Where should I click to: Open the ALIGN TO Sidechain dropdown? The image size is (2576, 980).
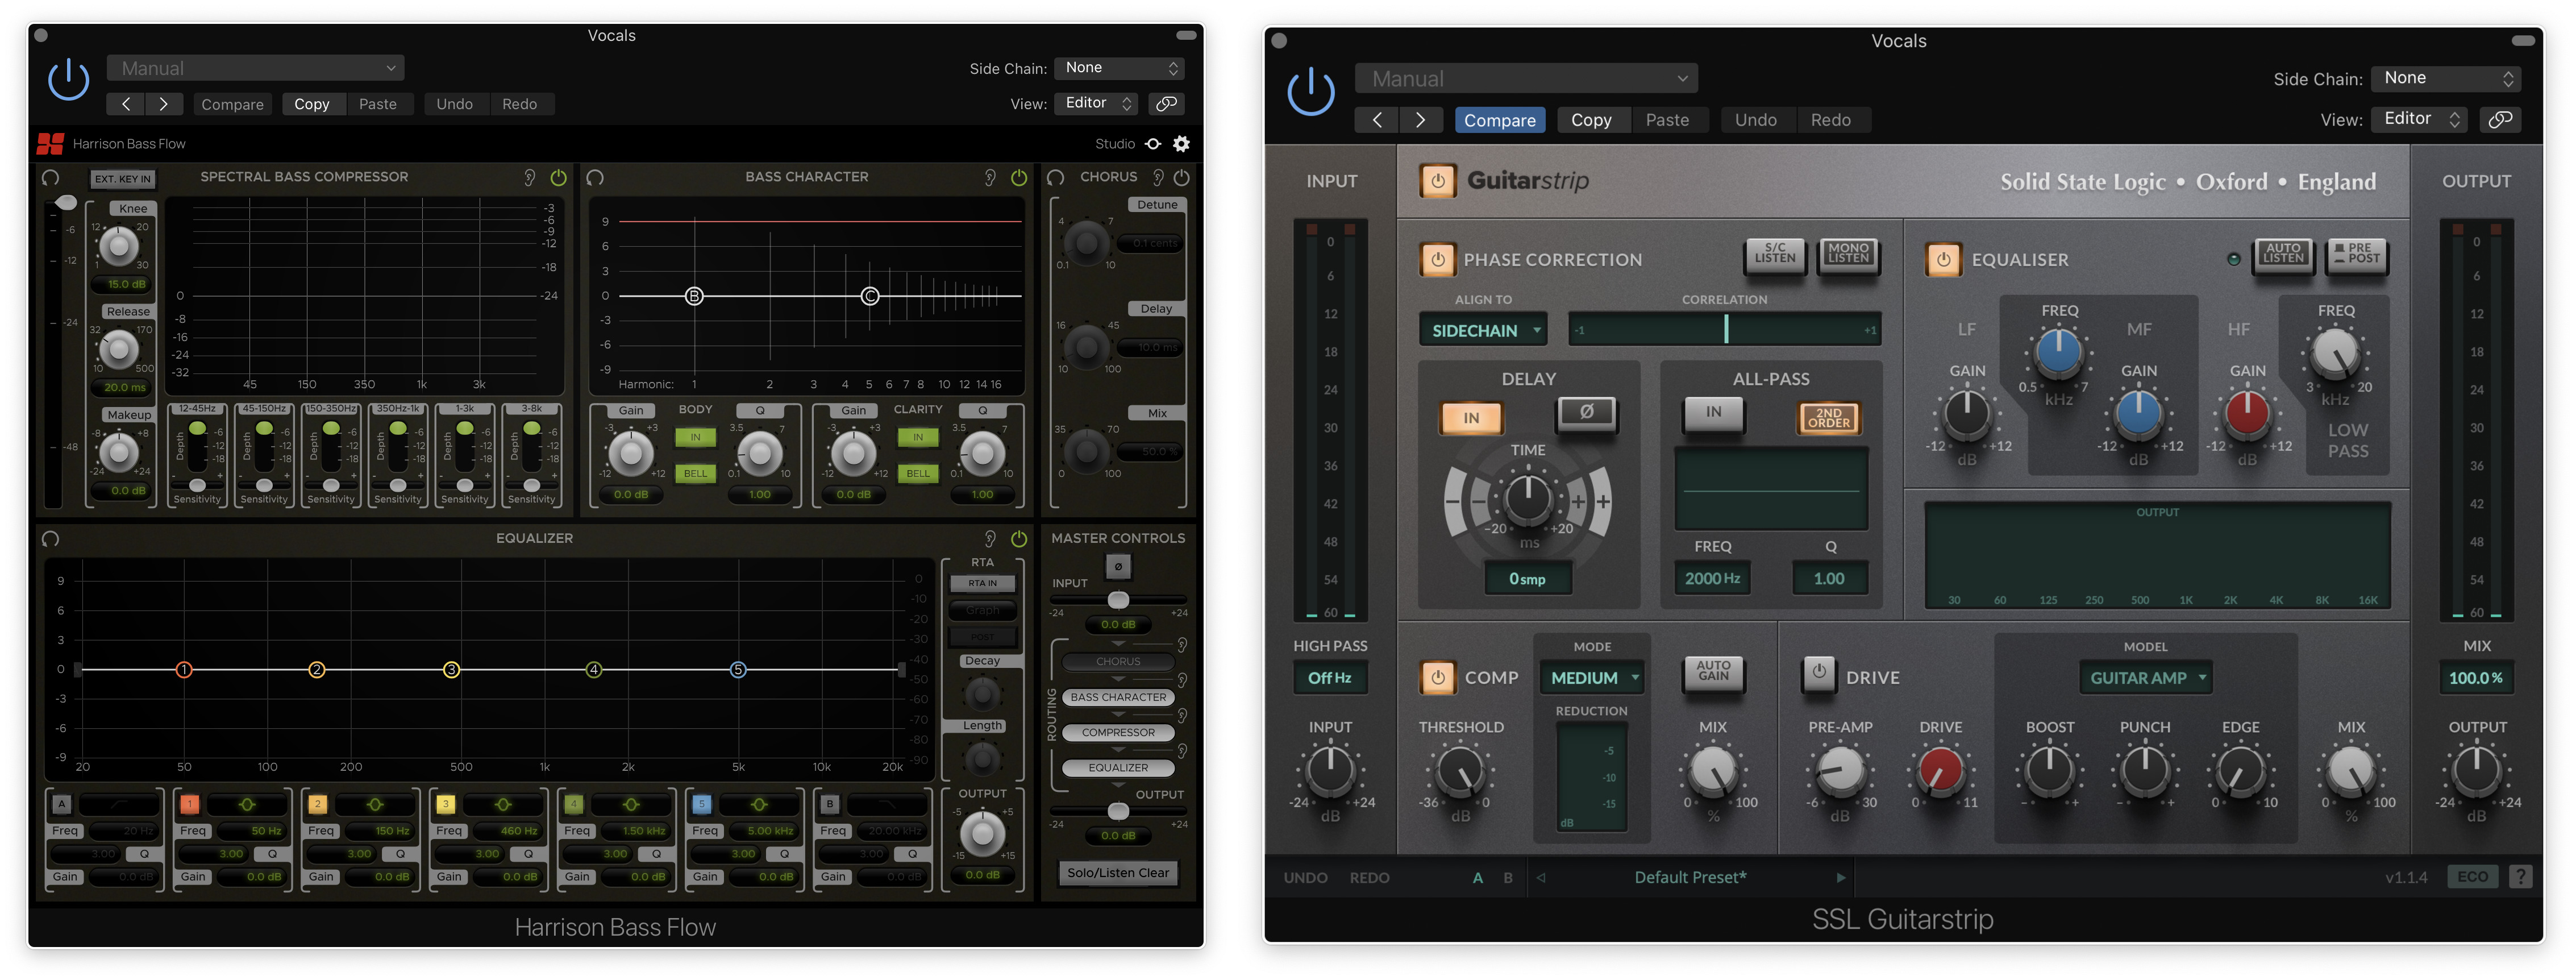point(1482,330)
